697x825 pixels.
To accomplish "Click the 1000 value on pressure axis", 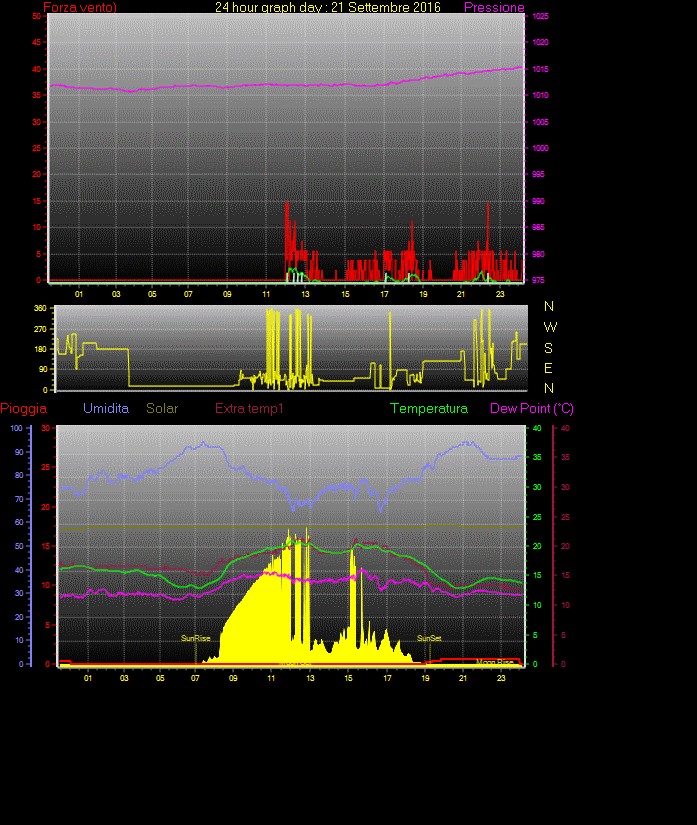I will 539,148.
